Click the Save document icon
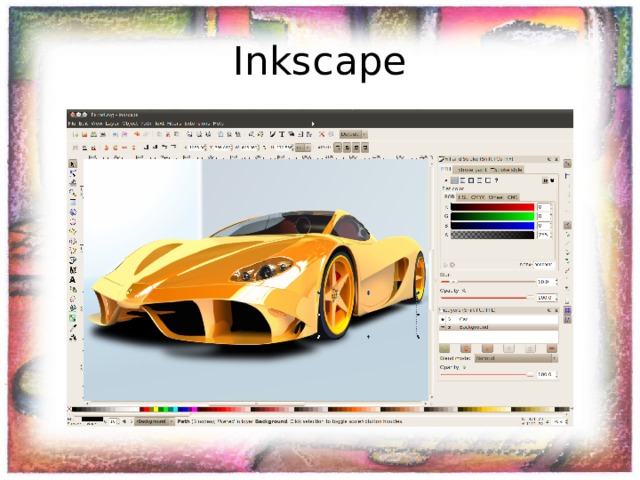Image resolution: width=640 pixels, height=480 pixels. tap(94, 134)
